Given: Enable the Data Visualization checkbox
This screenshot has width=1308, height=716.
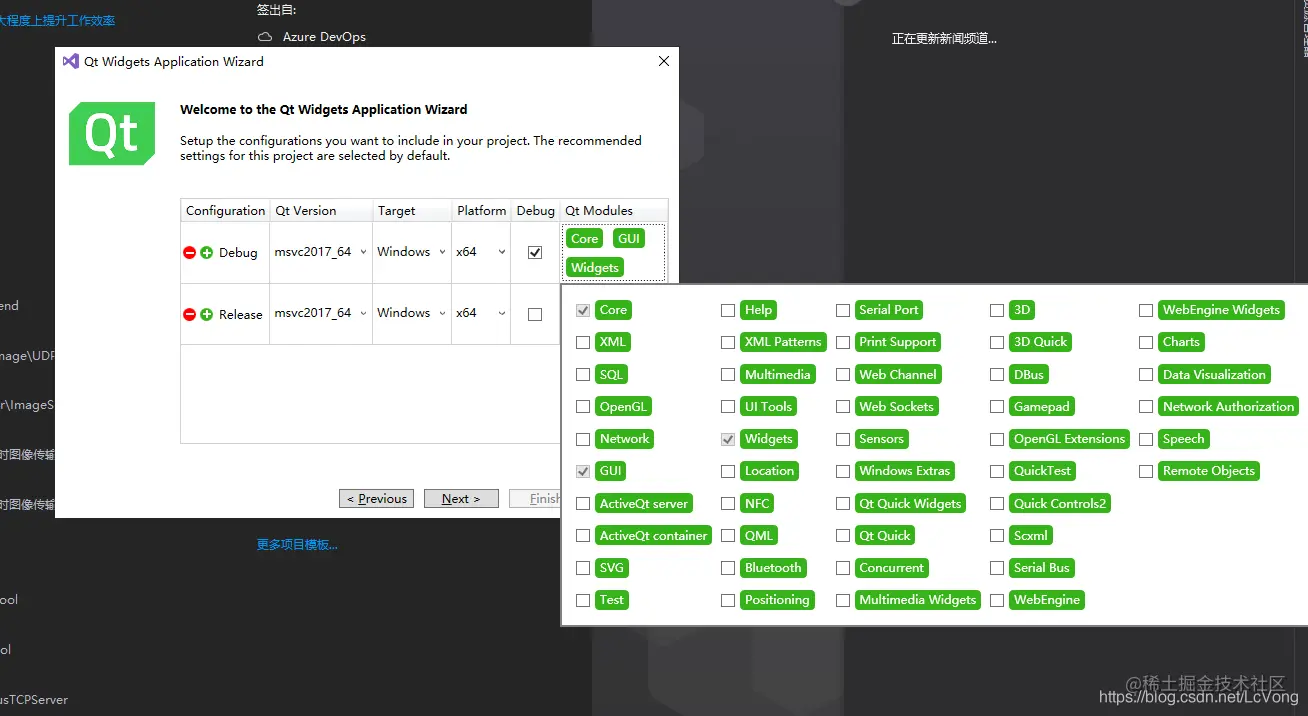Looking at the screenshot, I should click(x=1146, y=375).
